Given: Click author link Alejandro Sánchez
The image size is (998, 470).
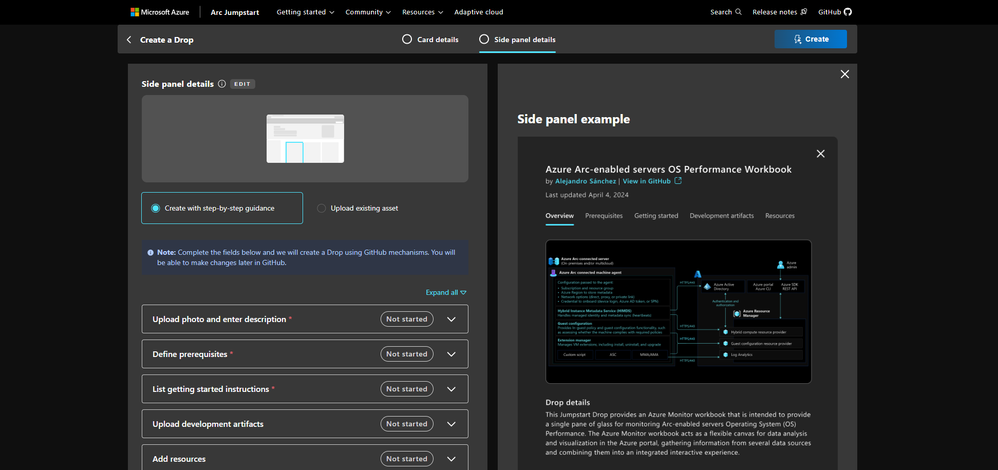Looking at the screenshot, I should [586, 181].
